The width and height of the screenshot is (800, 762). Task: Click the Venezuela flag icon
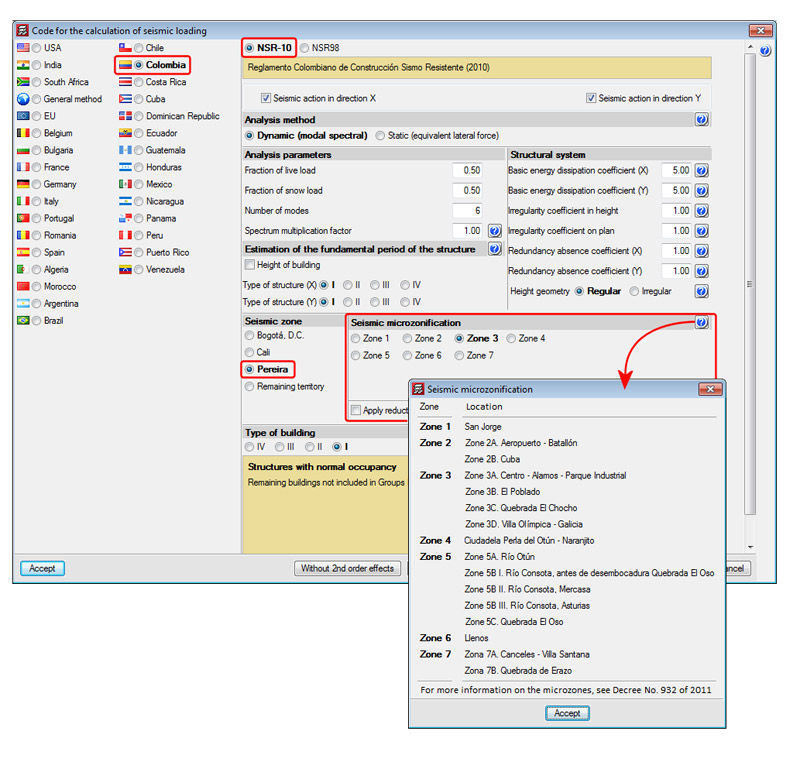click(125, 269)
